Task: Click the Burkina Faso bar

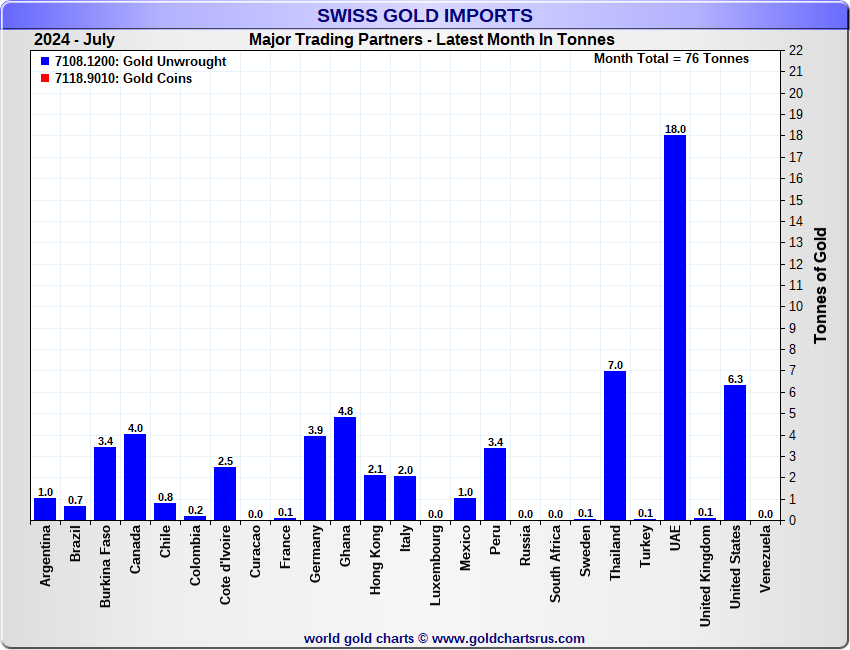Action: [105, 483]
